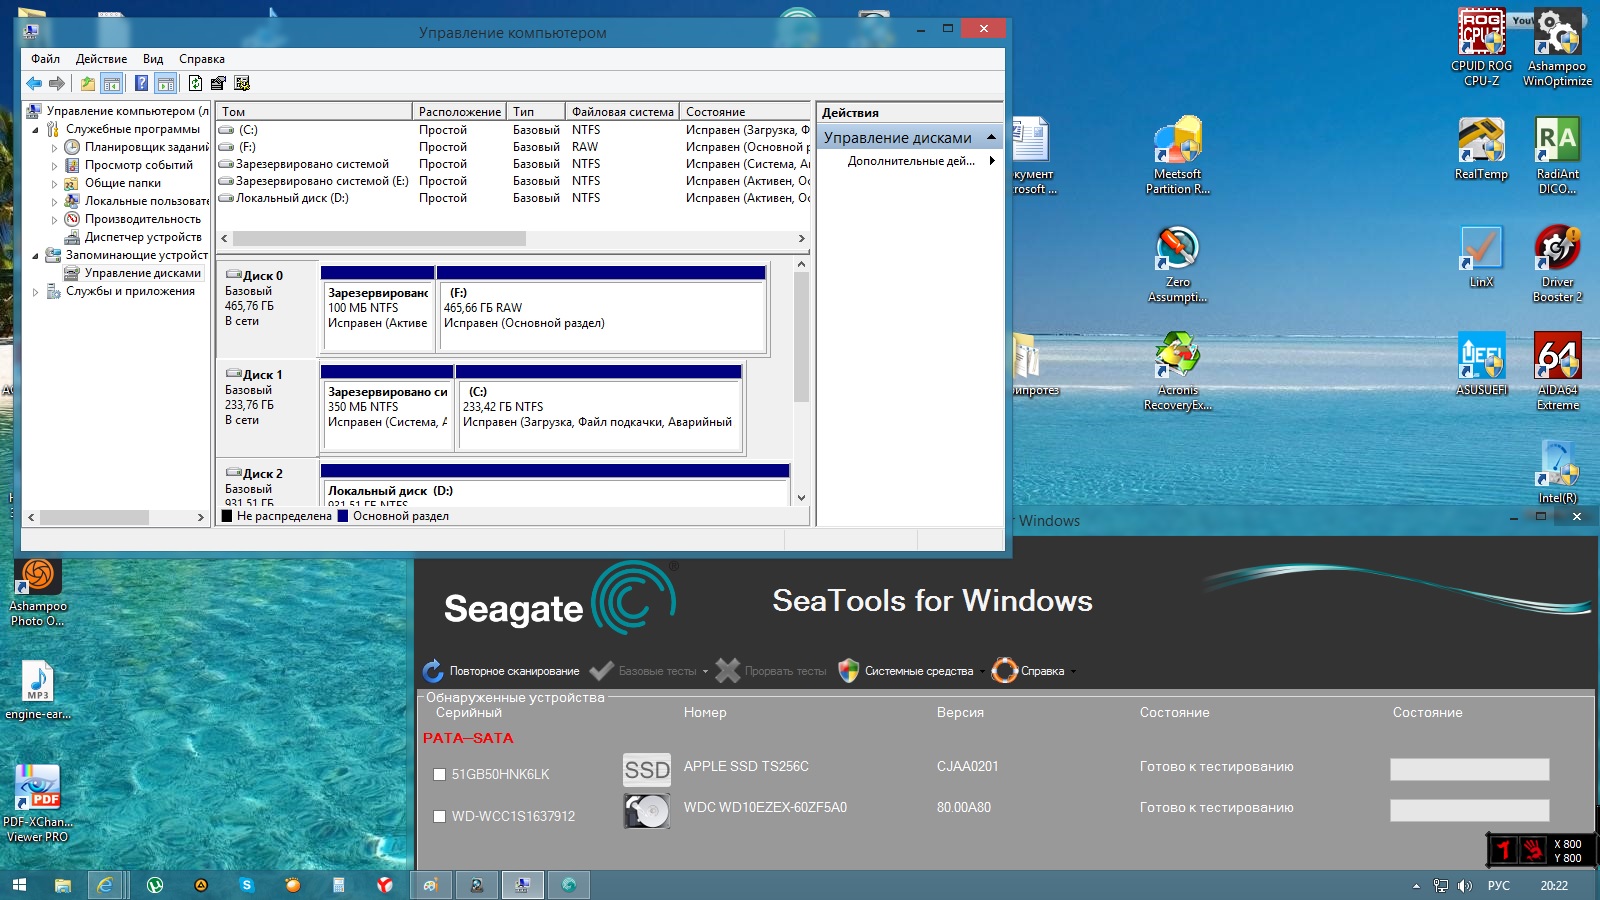Expand the Службы и приложения tree node
This screenshot has height=900, width=1600.
point(36,291)
